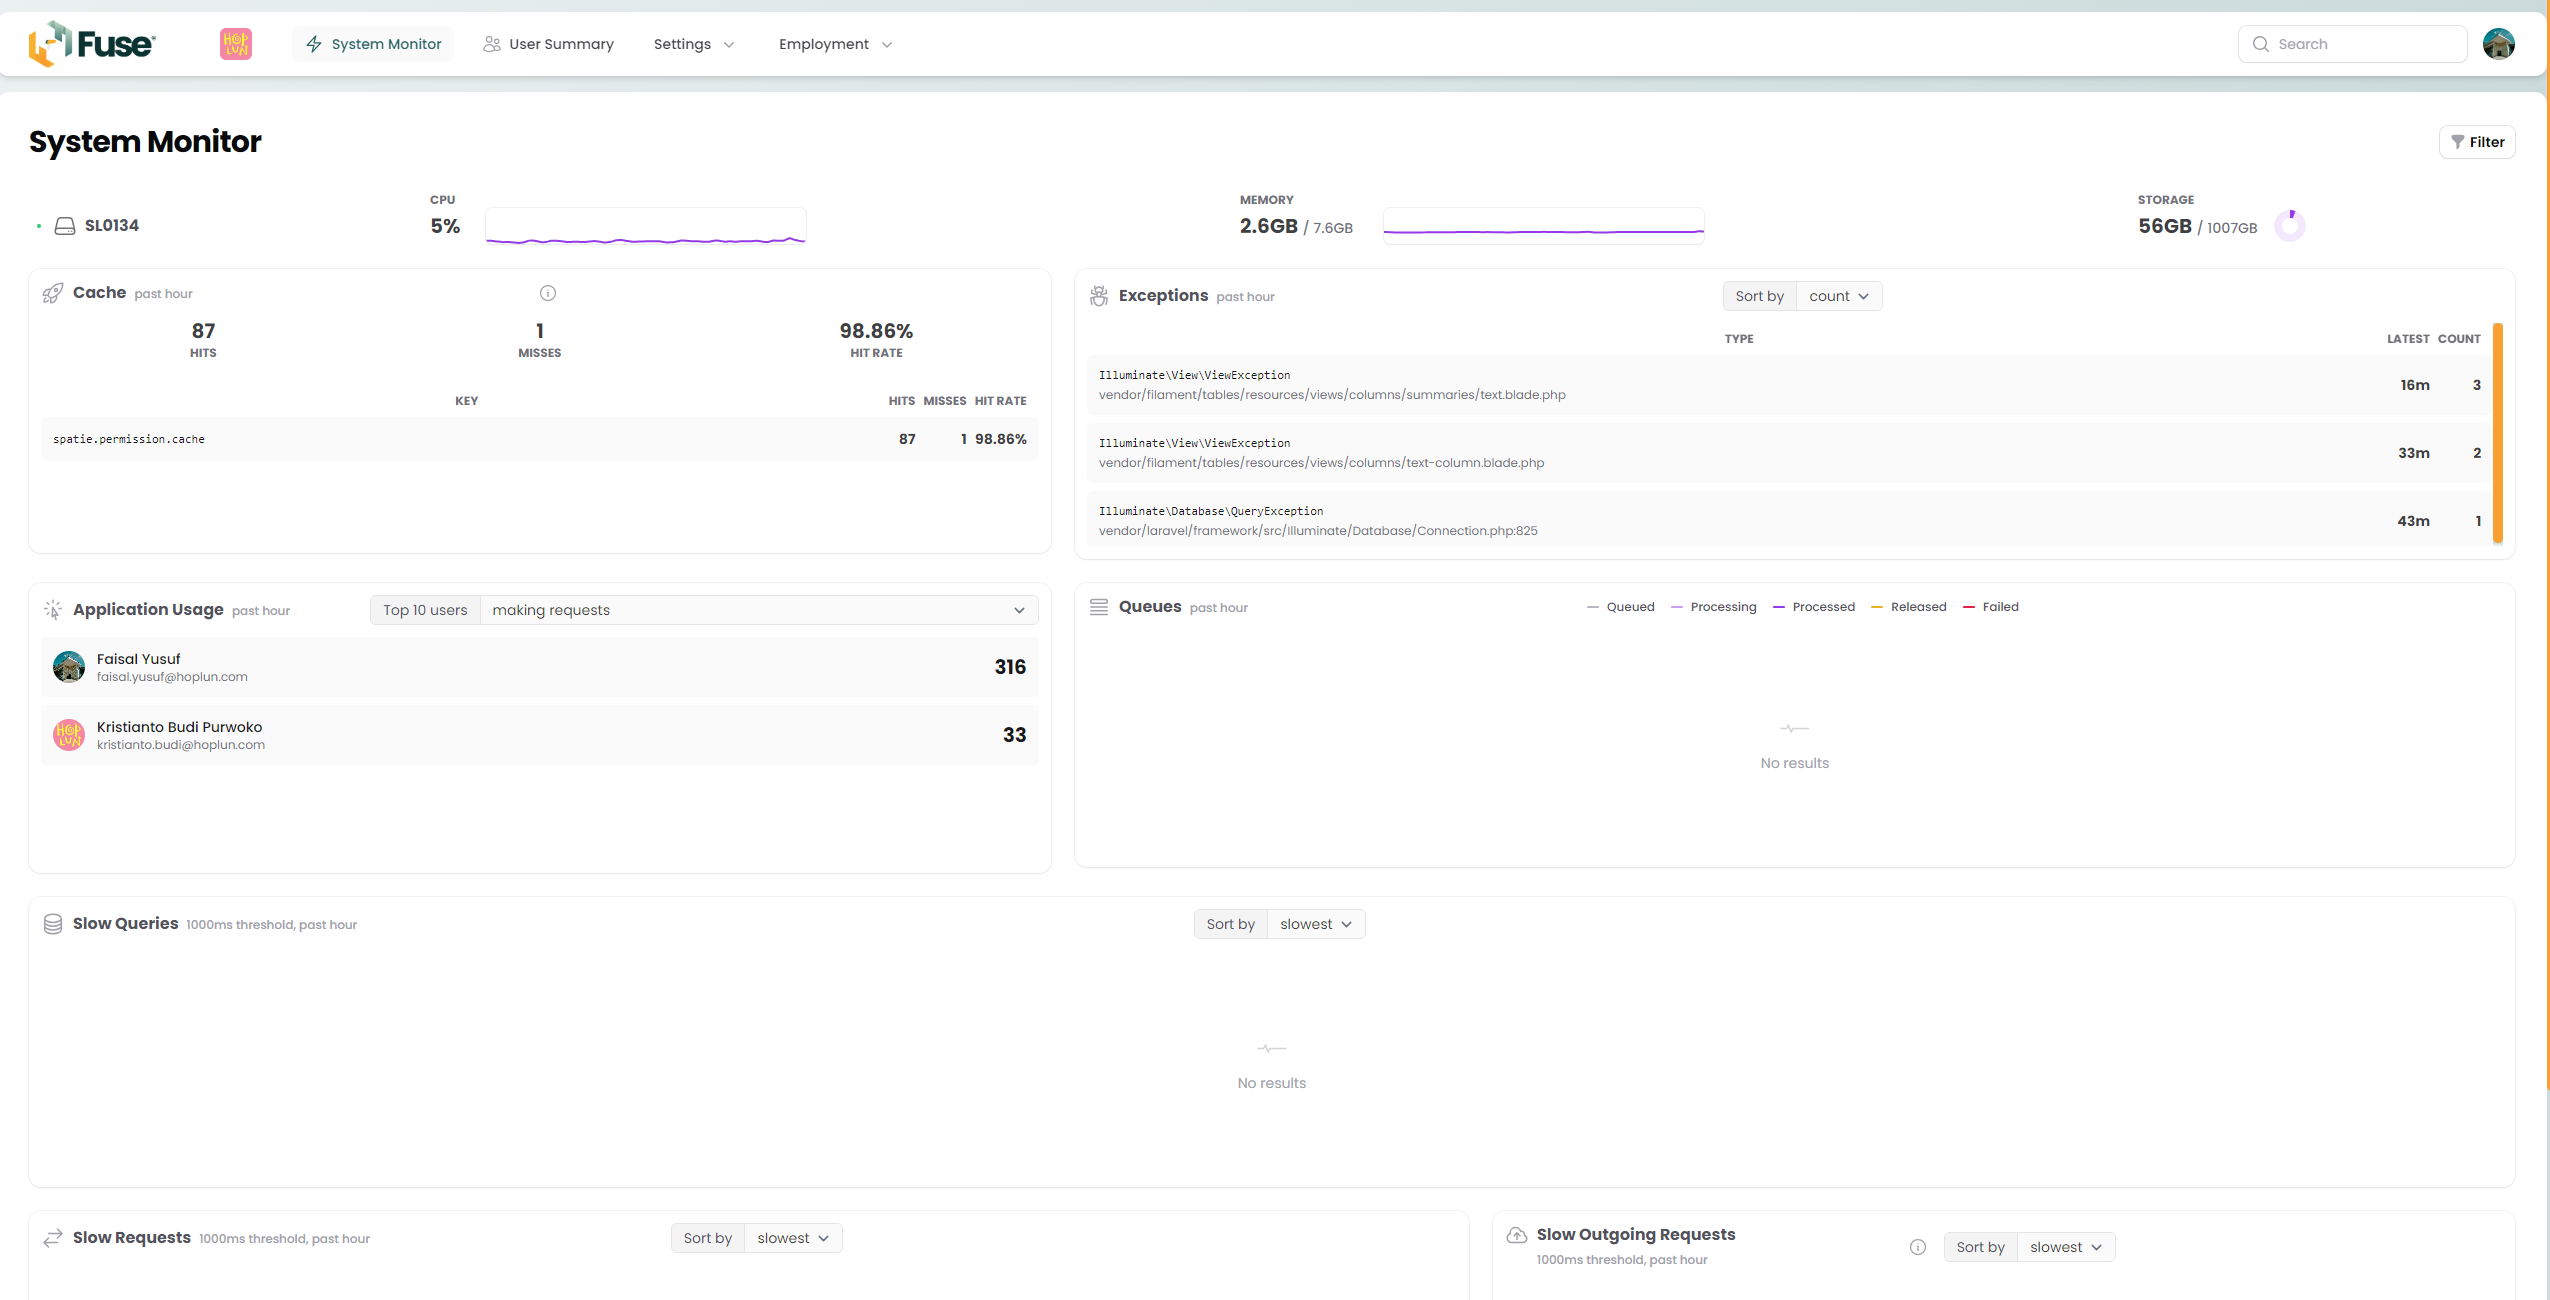This screenshot has width=2550, height=1300.
Task: Click the Filter button top right
Action: tap(2477, 141)
